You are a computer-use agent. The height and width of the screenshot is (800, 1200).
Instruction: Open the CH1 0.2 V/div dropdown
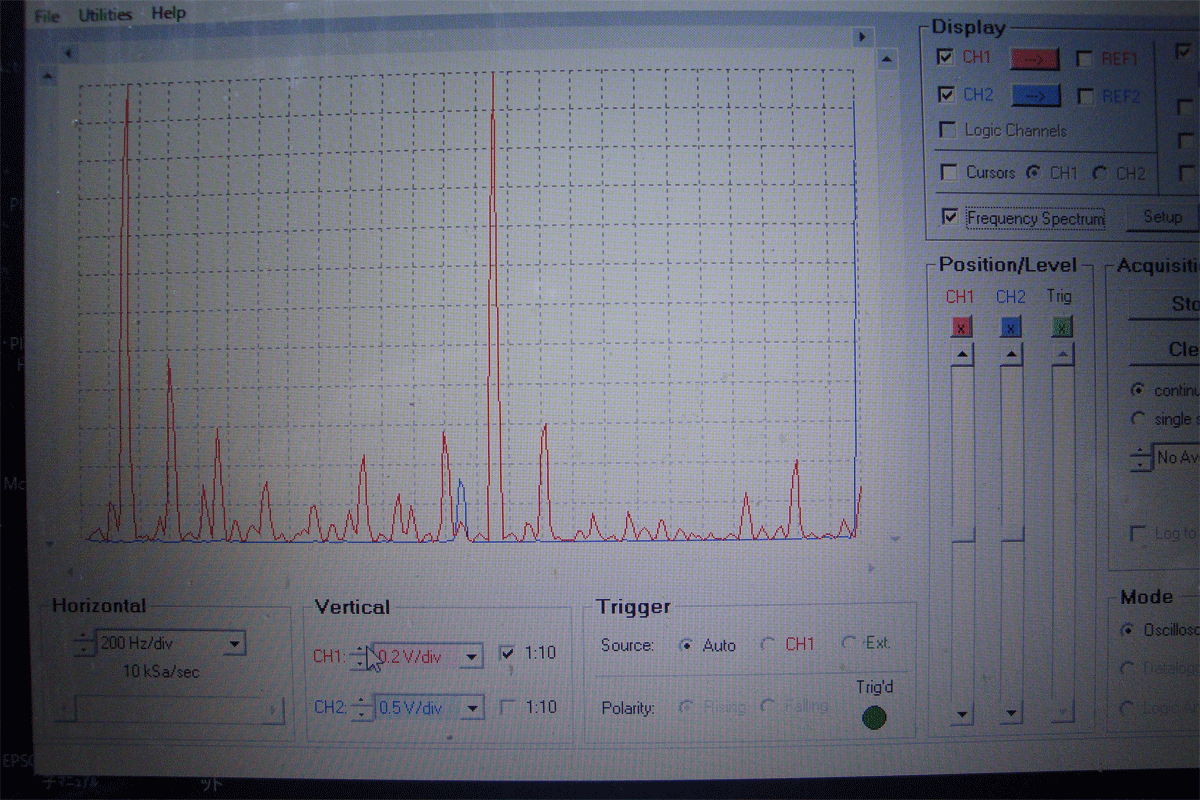(472, 657)
